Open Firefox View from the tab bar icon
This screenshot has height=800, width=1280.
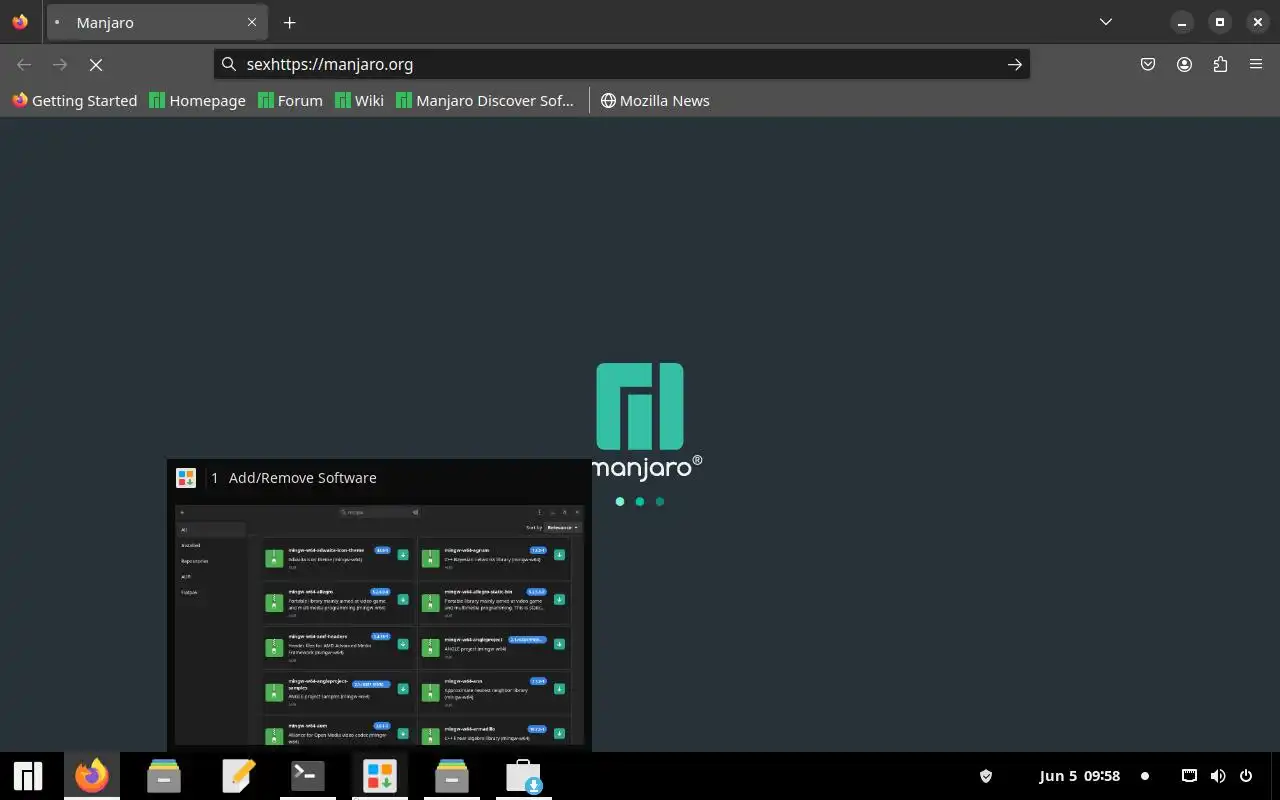click(20, 22)
